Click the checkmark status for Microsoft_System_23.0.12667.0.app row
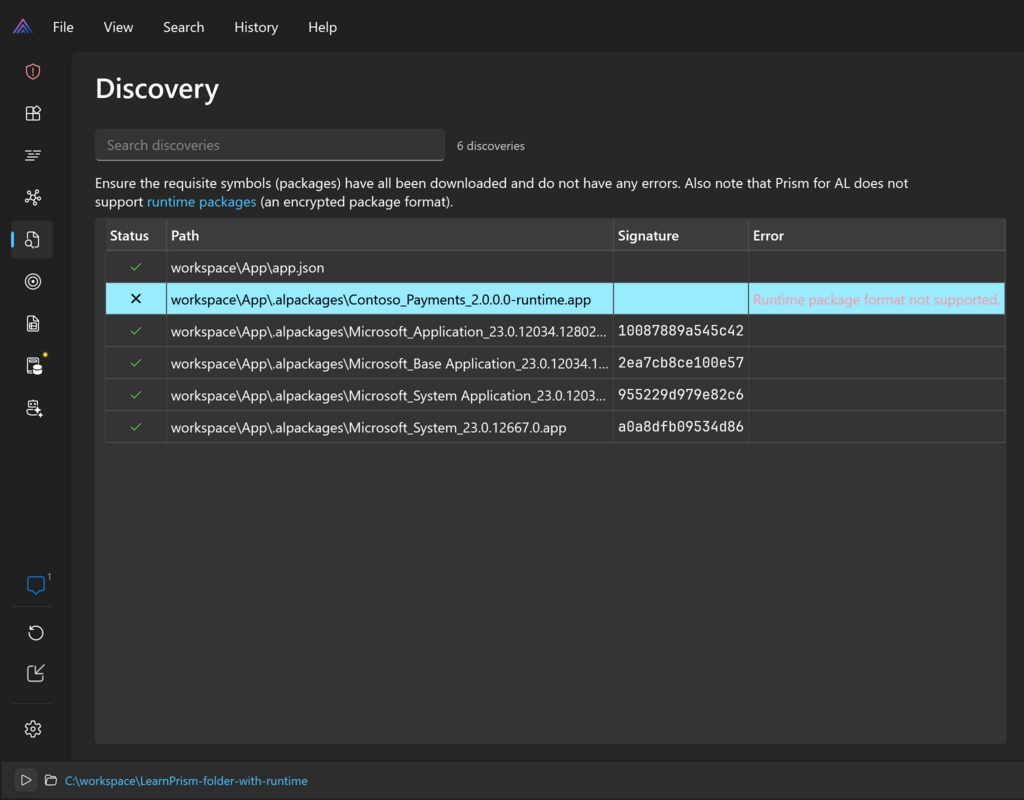 (136, 426)
